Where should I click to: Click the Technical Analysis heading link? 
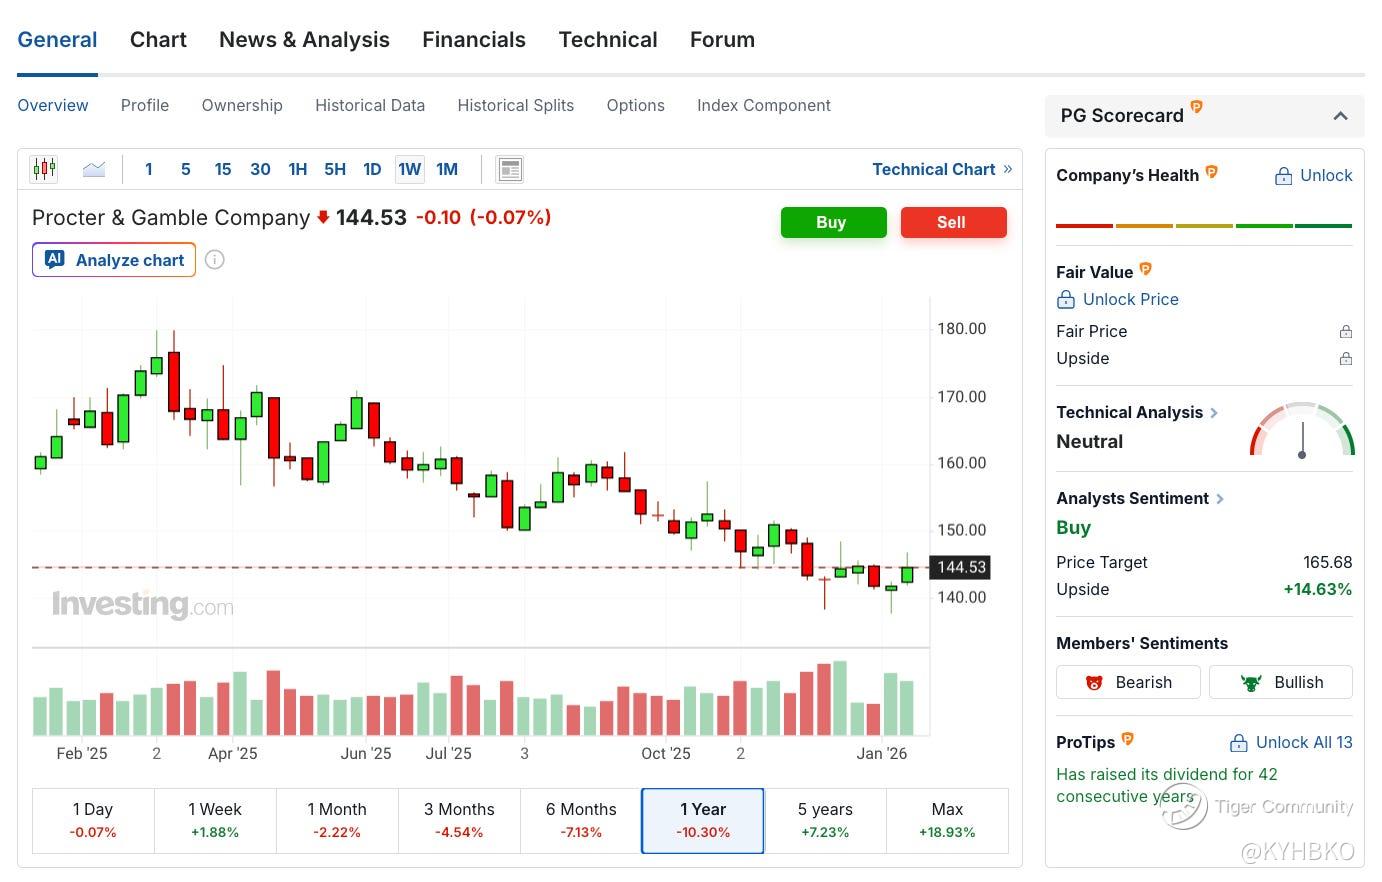coord(1129,412)
